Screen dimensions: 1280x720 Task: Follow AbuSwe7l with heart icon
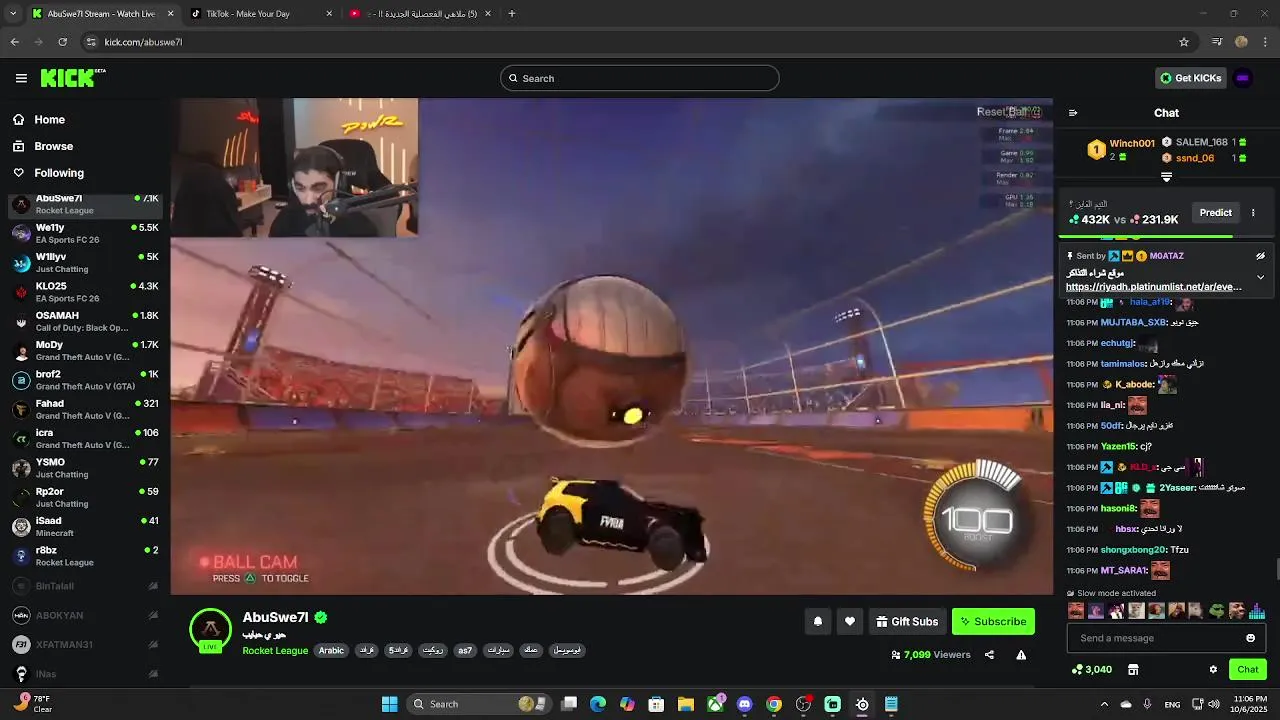[x=850, y=621]
